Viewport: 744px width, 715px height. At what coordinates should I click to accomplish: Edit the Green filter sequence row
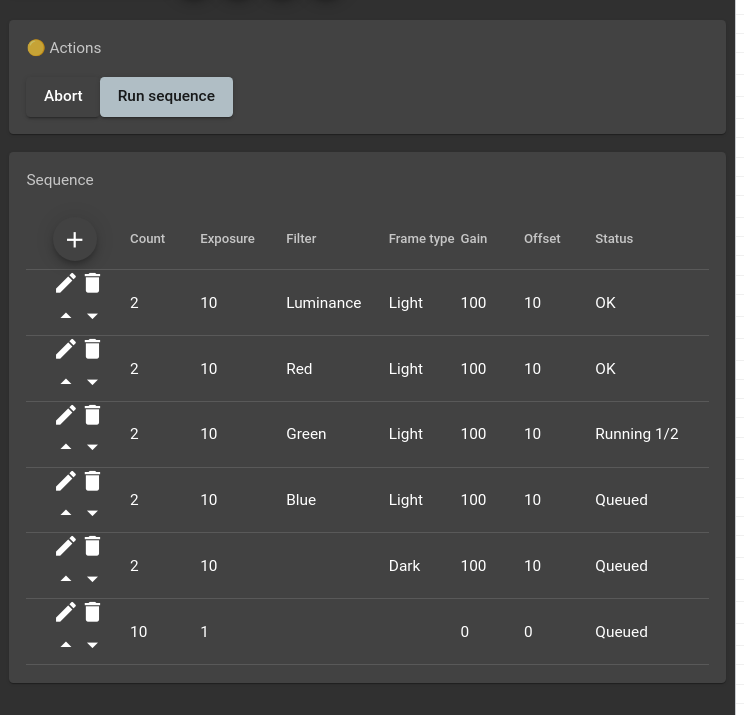66,415
